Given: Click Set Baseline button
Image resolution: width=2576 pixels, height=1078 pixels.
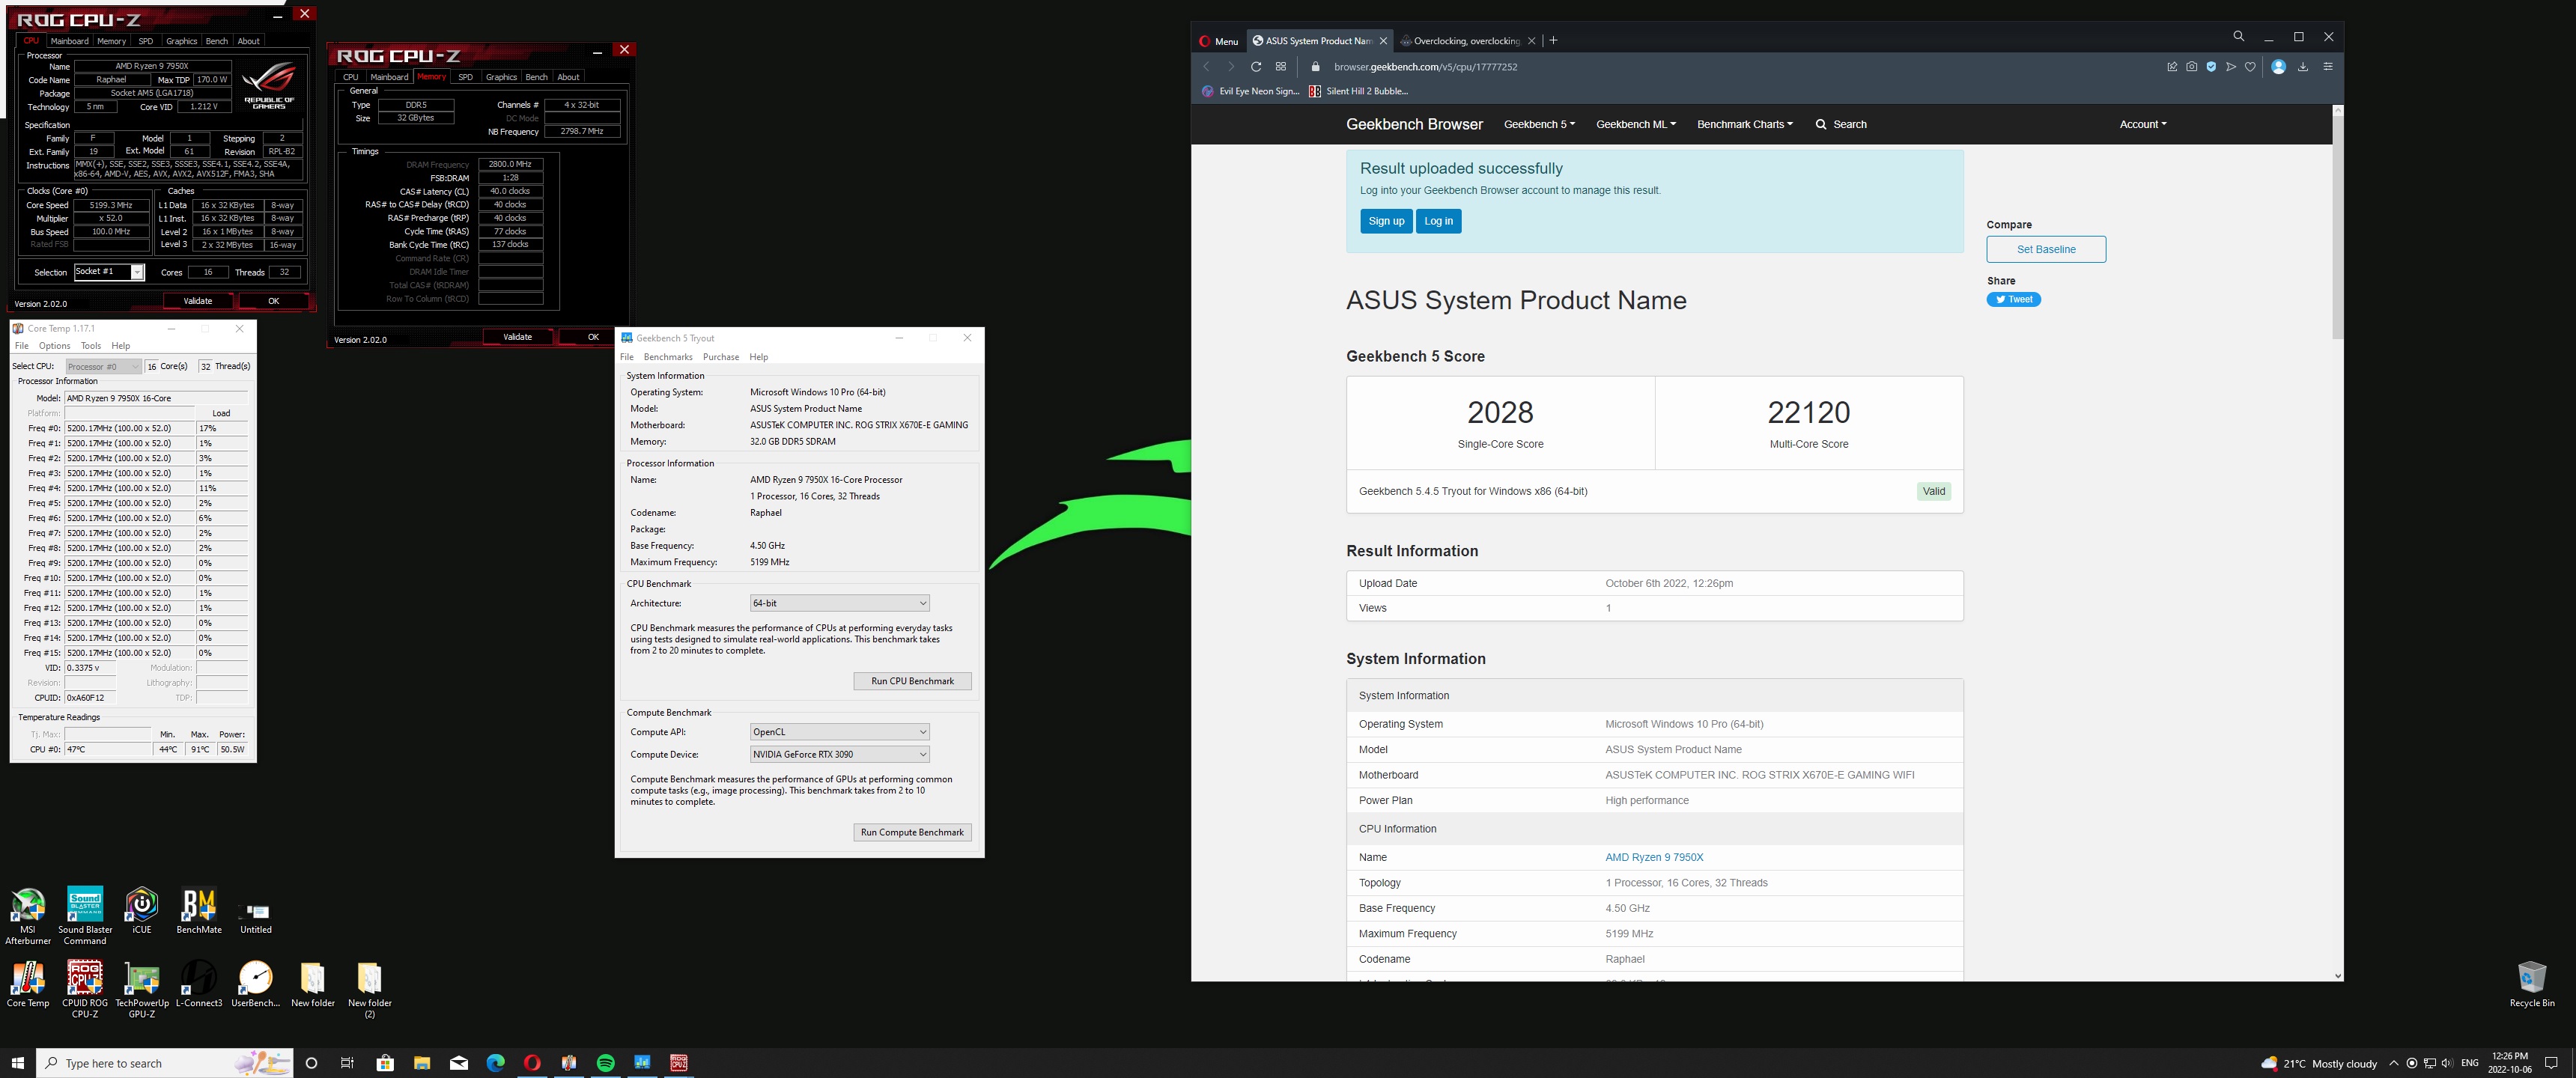Looking at the screenshot, I should pos(2046,249).
